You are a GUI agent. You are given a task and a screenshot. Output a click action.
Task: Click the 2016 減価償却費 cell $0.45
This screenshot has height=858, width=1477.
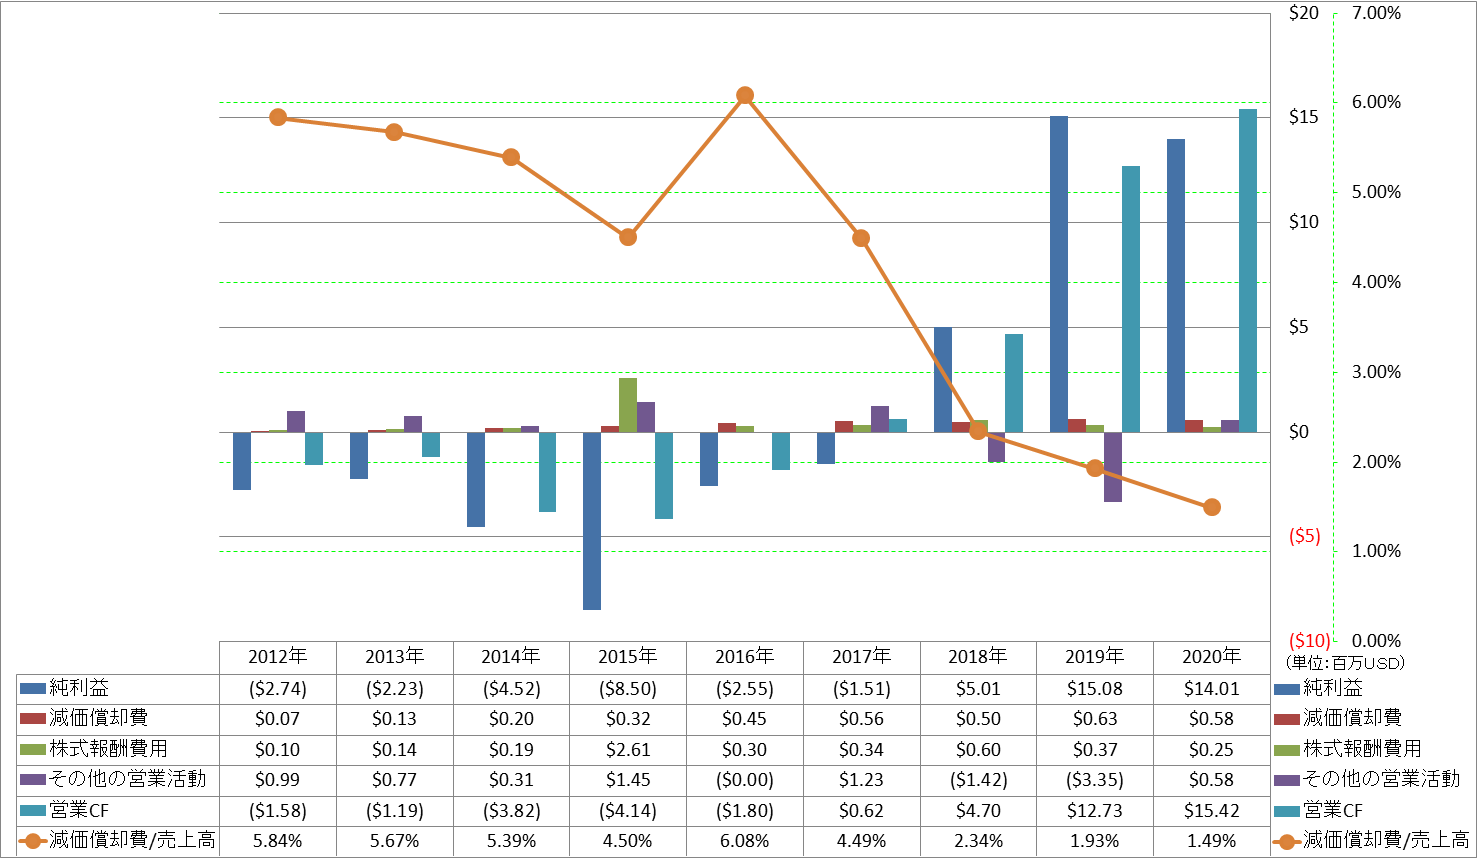[x=745, y=719]
